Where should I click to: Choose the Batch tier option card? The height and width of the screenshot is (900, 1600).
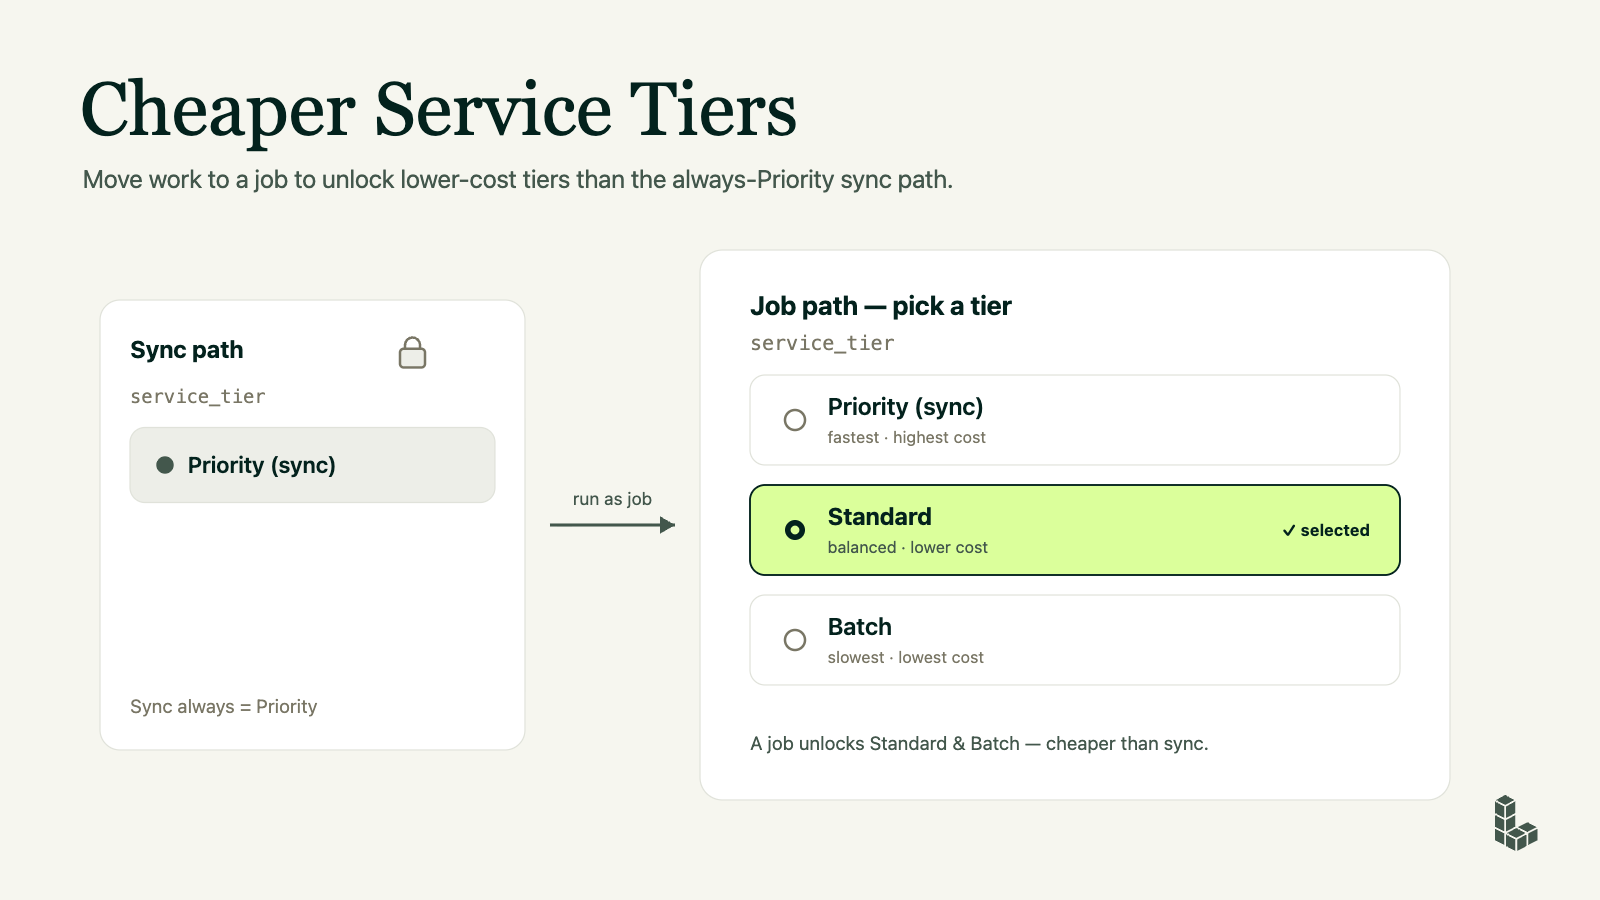[x=1075, y=640]
